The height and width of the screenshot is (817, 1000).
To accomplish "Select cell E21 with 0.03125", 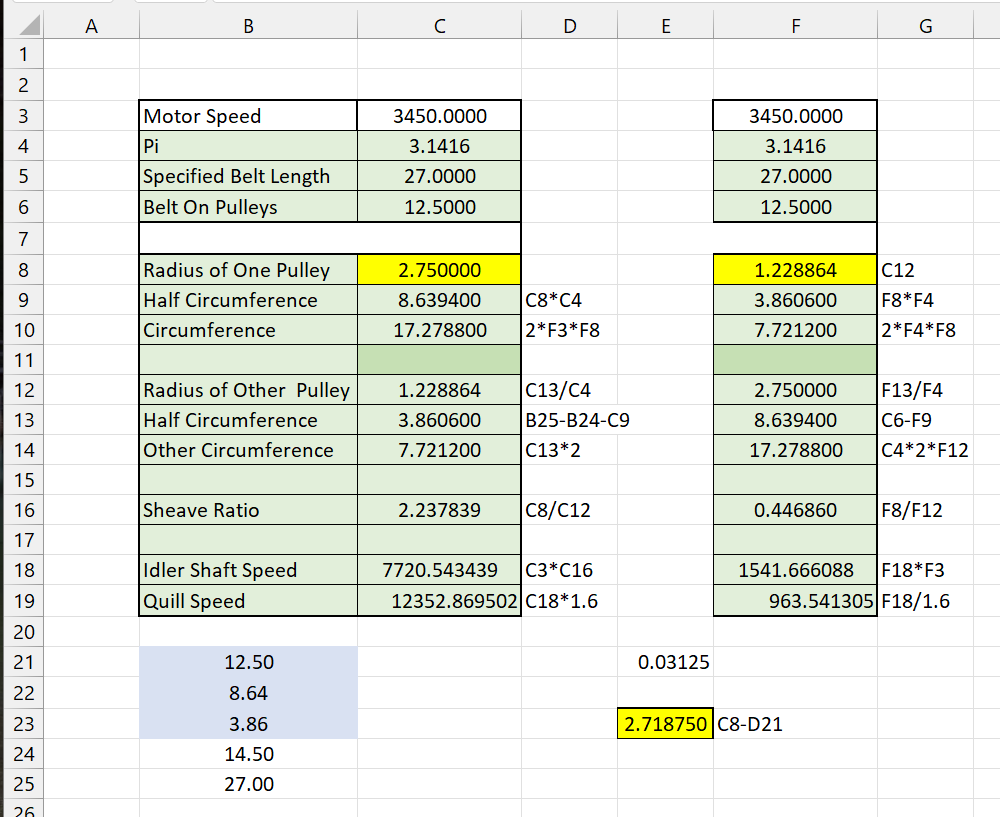I will (x=665, y=662).
